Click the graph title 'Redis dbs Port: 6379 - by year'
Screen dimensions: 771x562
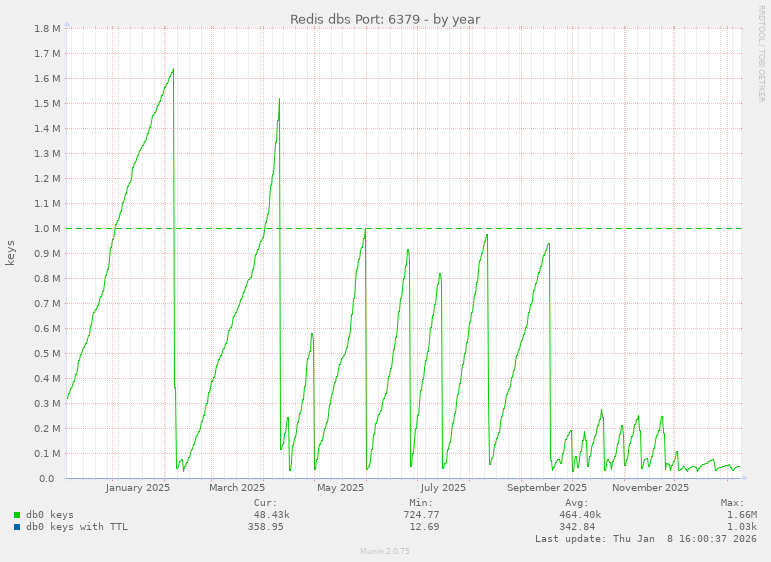[385, 19]
